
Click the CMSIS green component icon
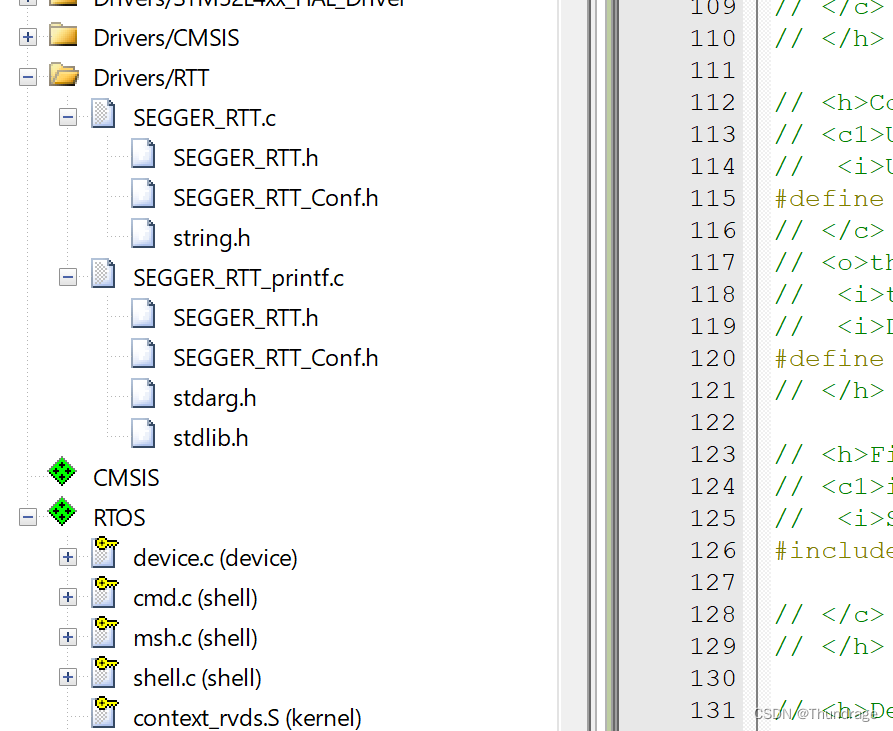(62, 471)
